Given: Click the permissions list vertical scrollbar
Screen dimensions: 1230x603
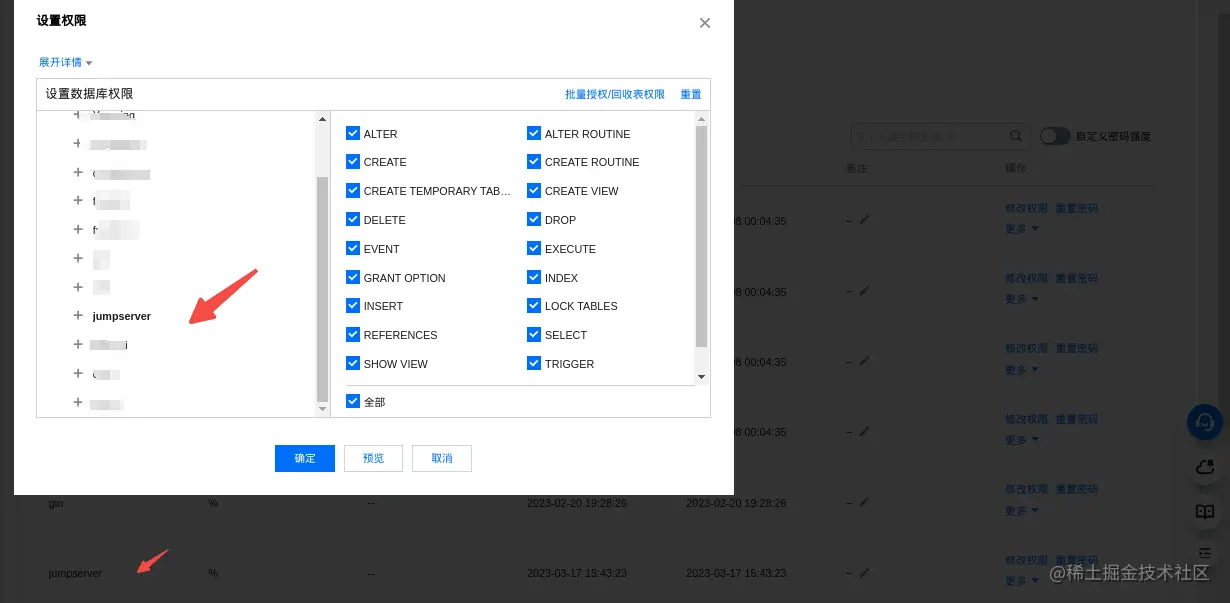Looking at the screenshot, I should point(701,236).
